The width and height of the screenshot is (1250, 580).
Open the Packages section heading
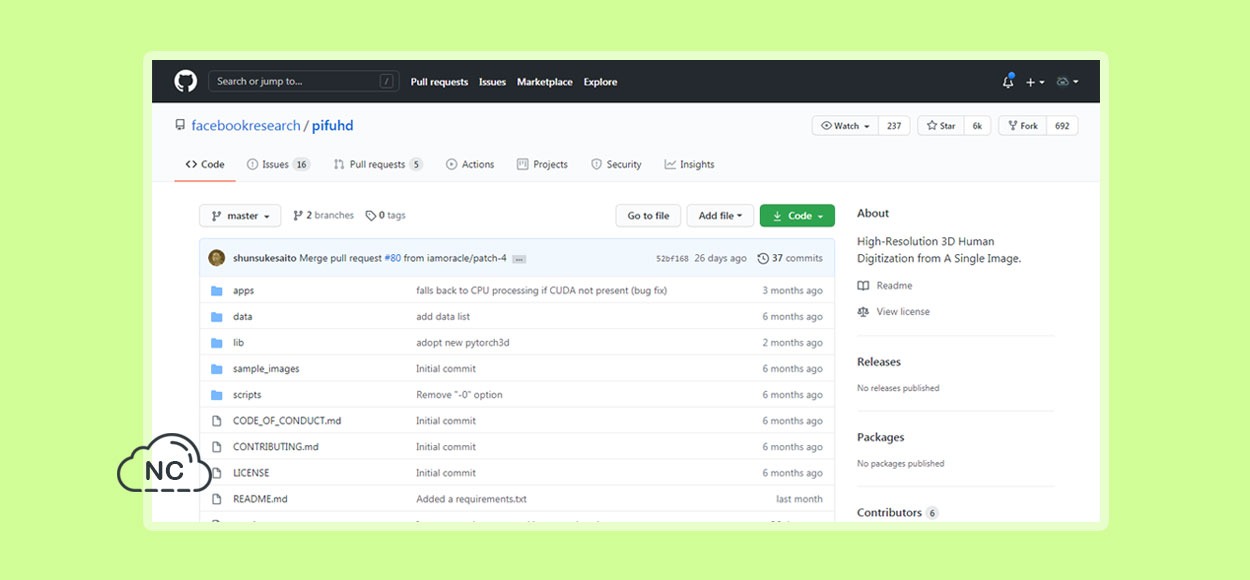881,437
